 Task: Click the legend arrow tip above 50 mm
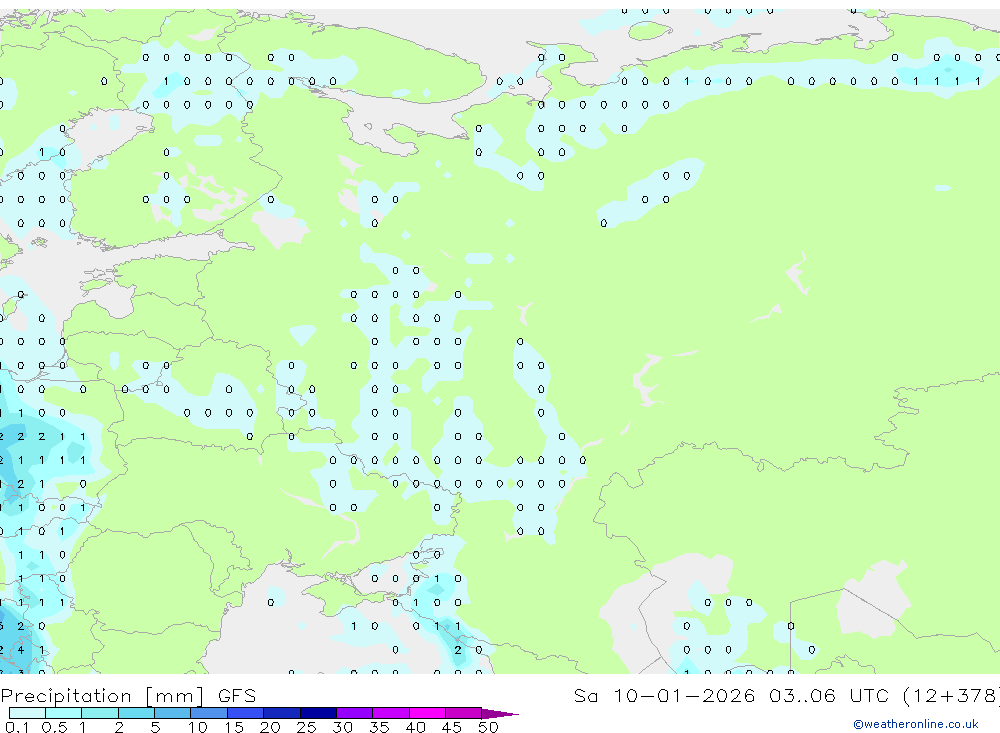pyautogui.click(x=500, y=714)
